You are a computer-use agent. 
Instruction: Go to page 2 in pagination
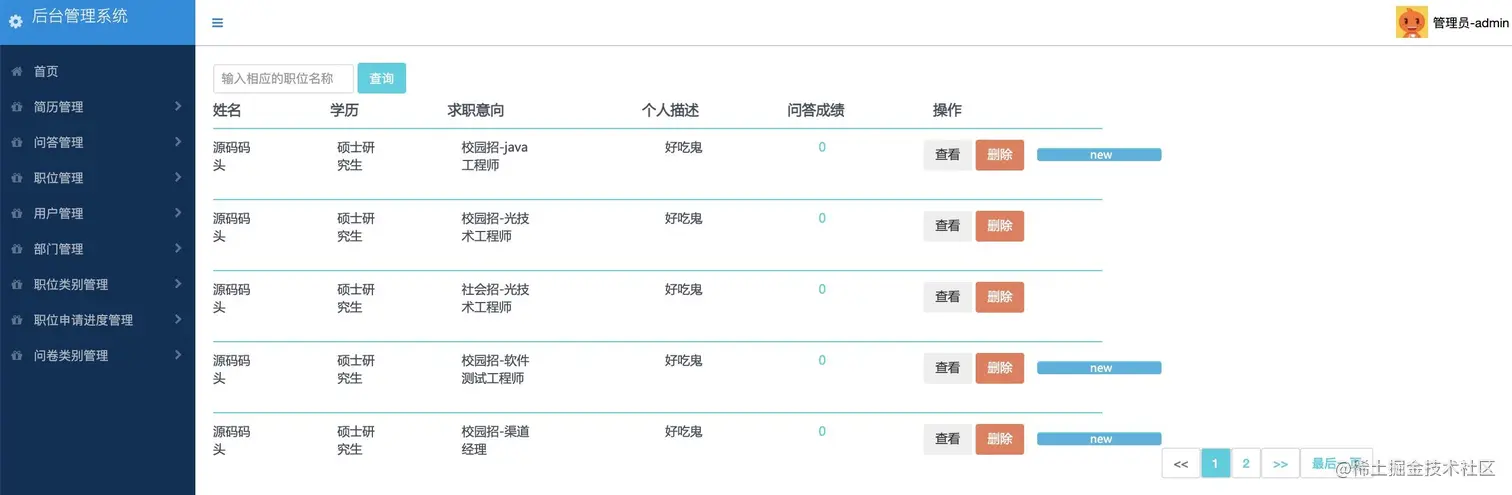click(1245, 463)
